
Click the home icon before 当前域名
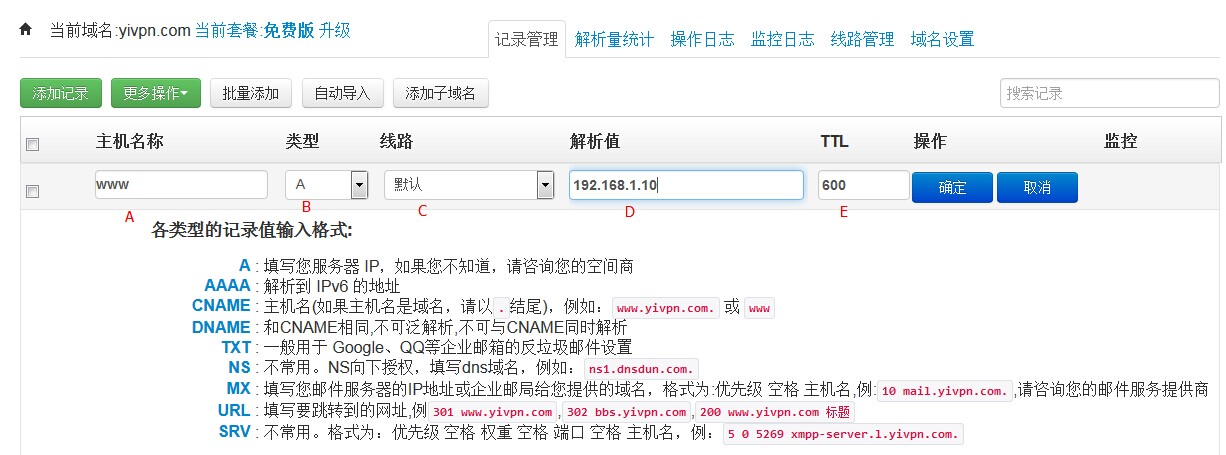[x=27, y=30]
